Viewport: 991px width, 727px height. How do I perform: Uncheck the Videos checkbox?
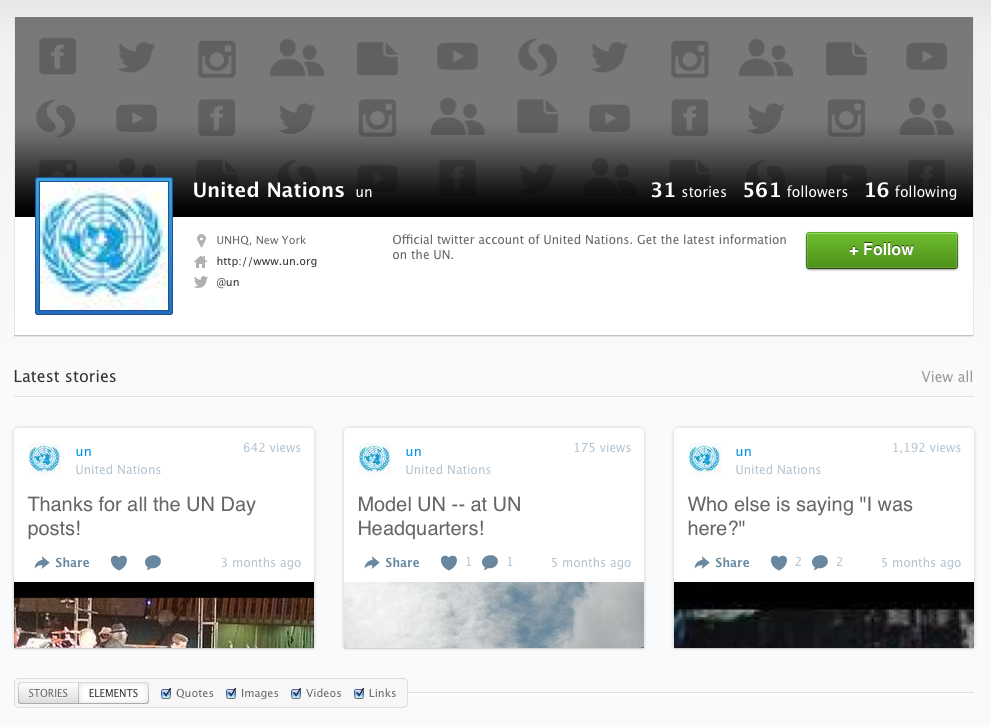click(x=296, y=693)
